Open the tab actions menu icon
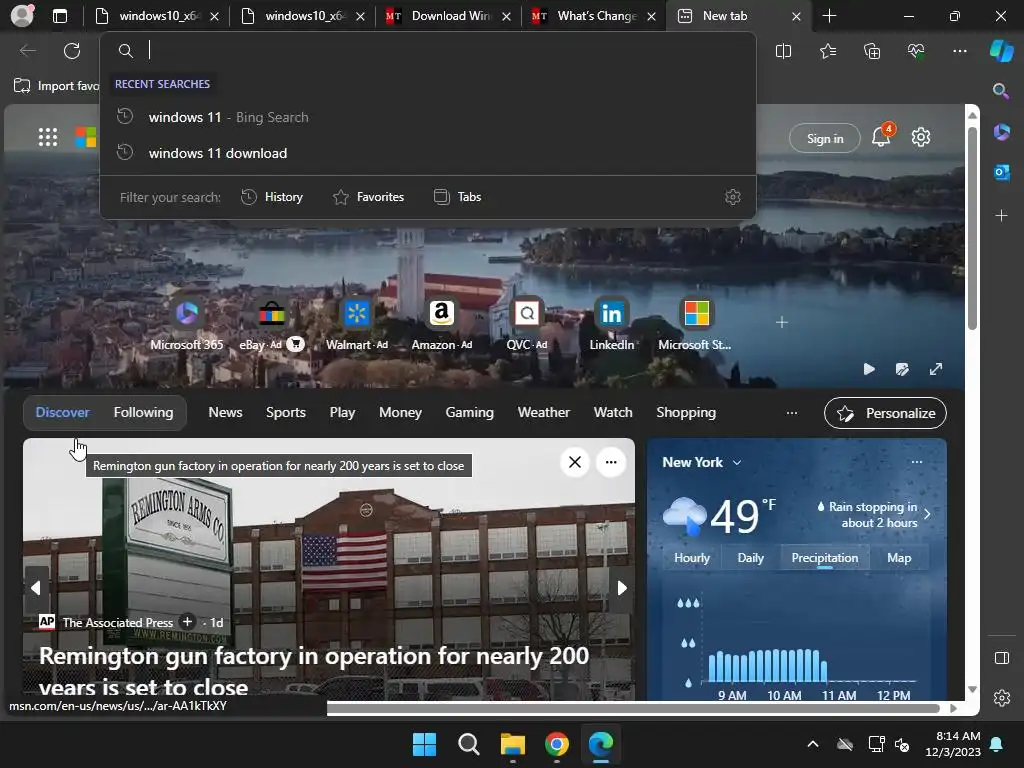This screenshot has width=1024, height=768. [59, 16]
